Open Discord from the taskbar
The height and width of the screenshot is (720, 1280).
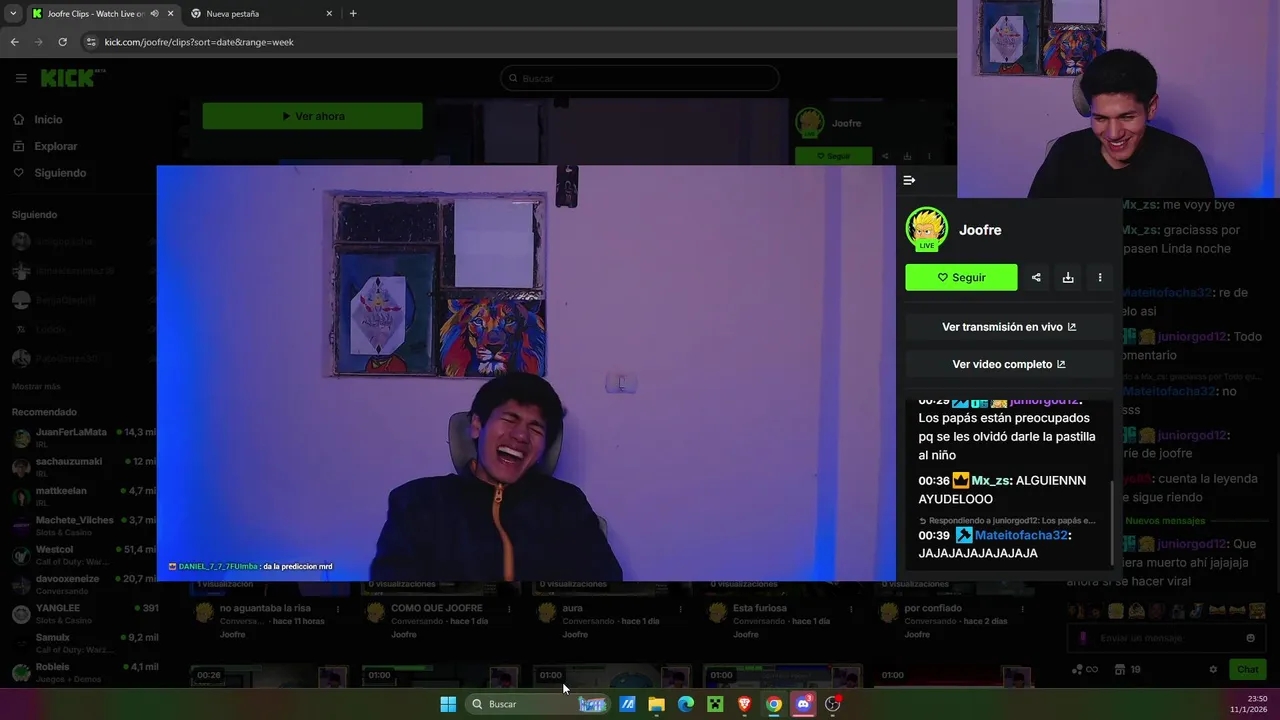point(803,704)
